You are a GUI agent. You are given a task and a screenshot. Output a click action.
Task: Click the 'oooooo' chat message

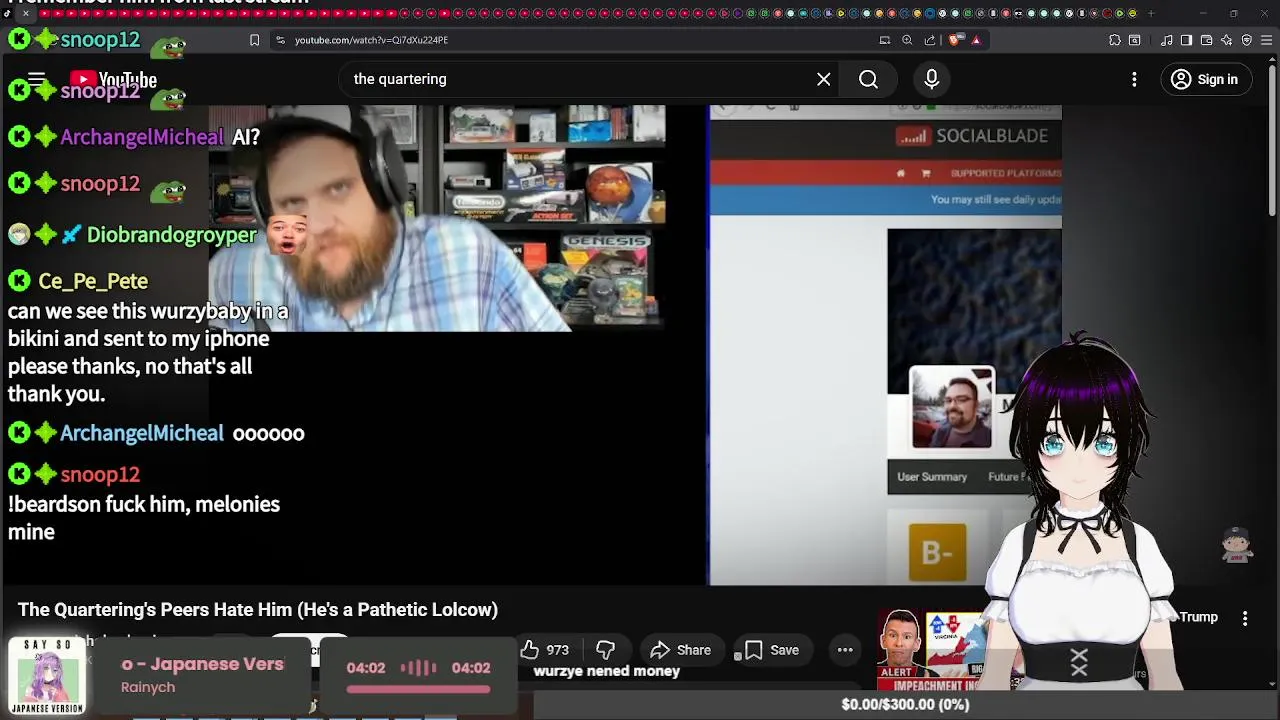click(x=268, y=433)
